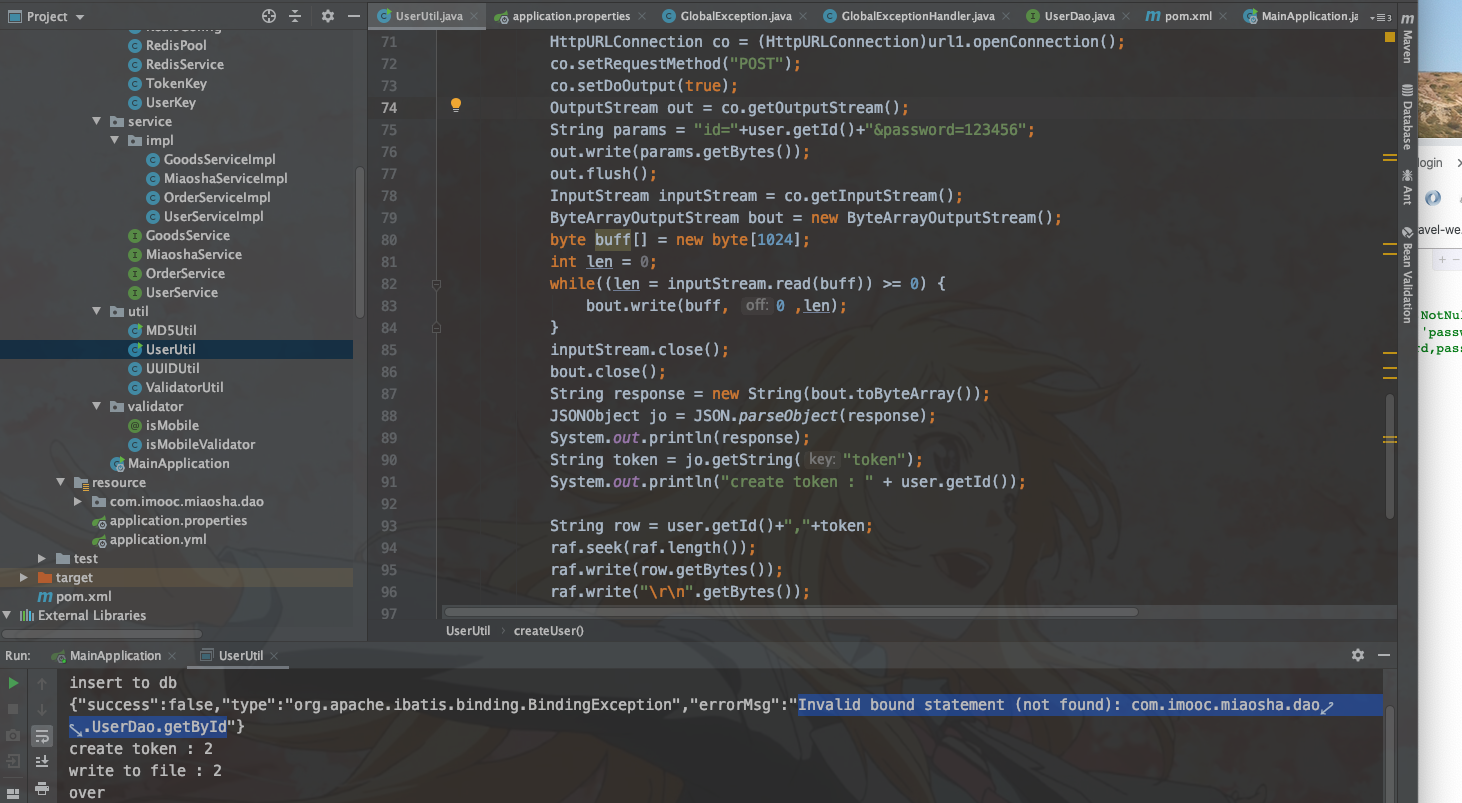Click the stop process square button
The height and width of the screenshot is (803, 1462).
[x=13, y=709]
